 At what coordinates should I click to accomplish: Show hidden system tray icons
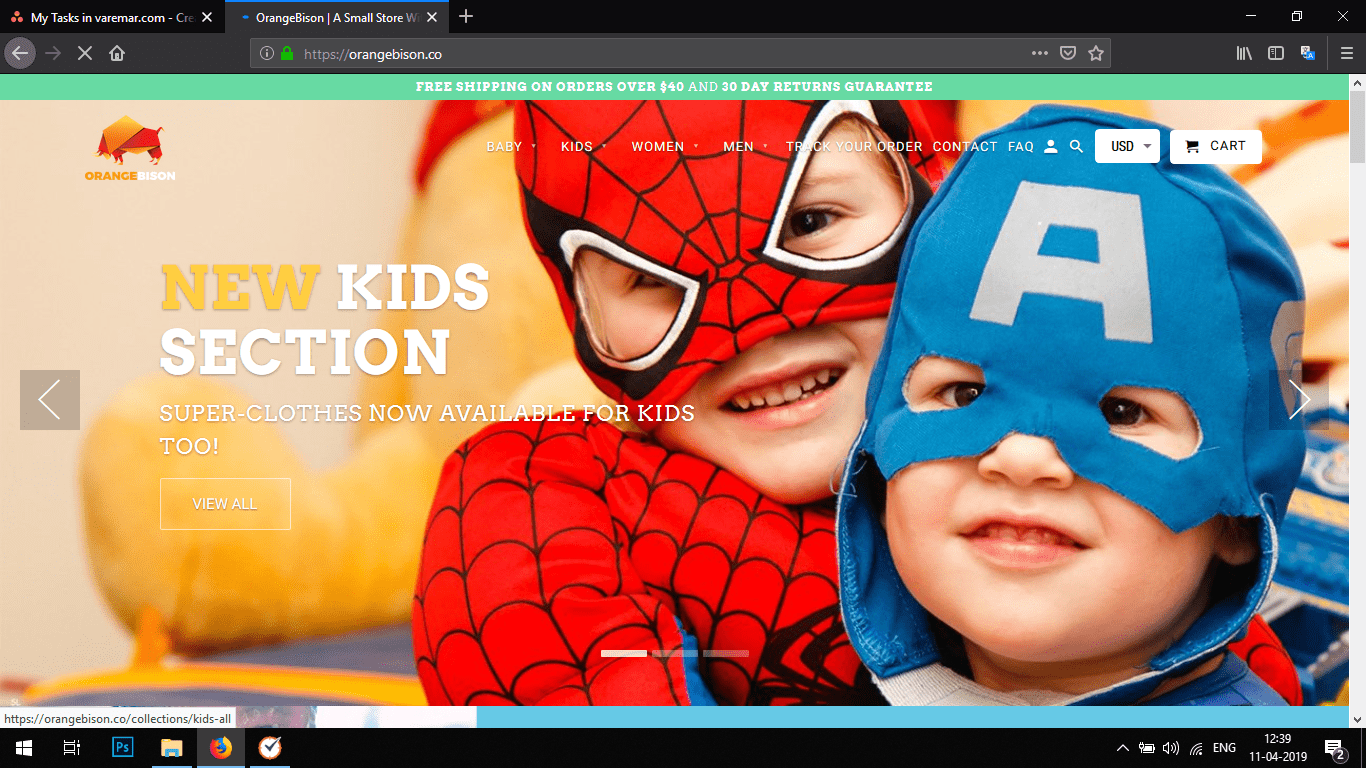click(x=1123, y=748)
